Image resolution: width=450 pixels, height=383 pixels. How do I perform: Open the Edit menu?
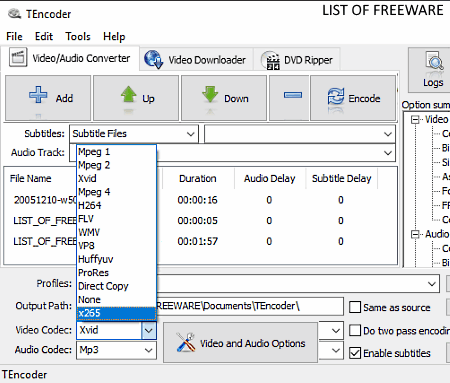click(x=44, y=36)
